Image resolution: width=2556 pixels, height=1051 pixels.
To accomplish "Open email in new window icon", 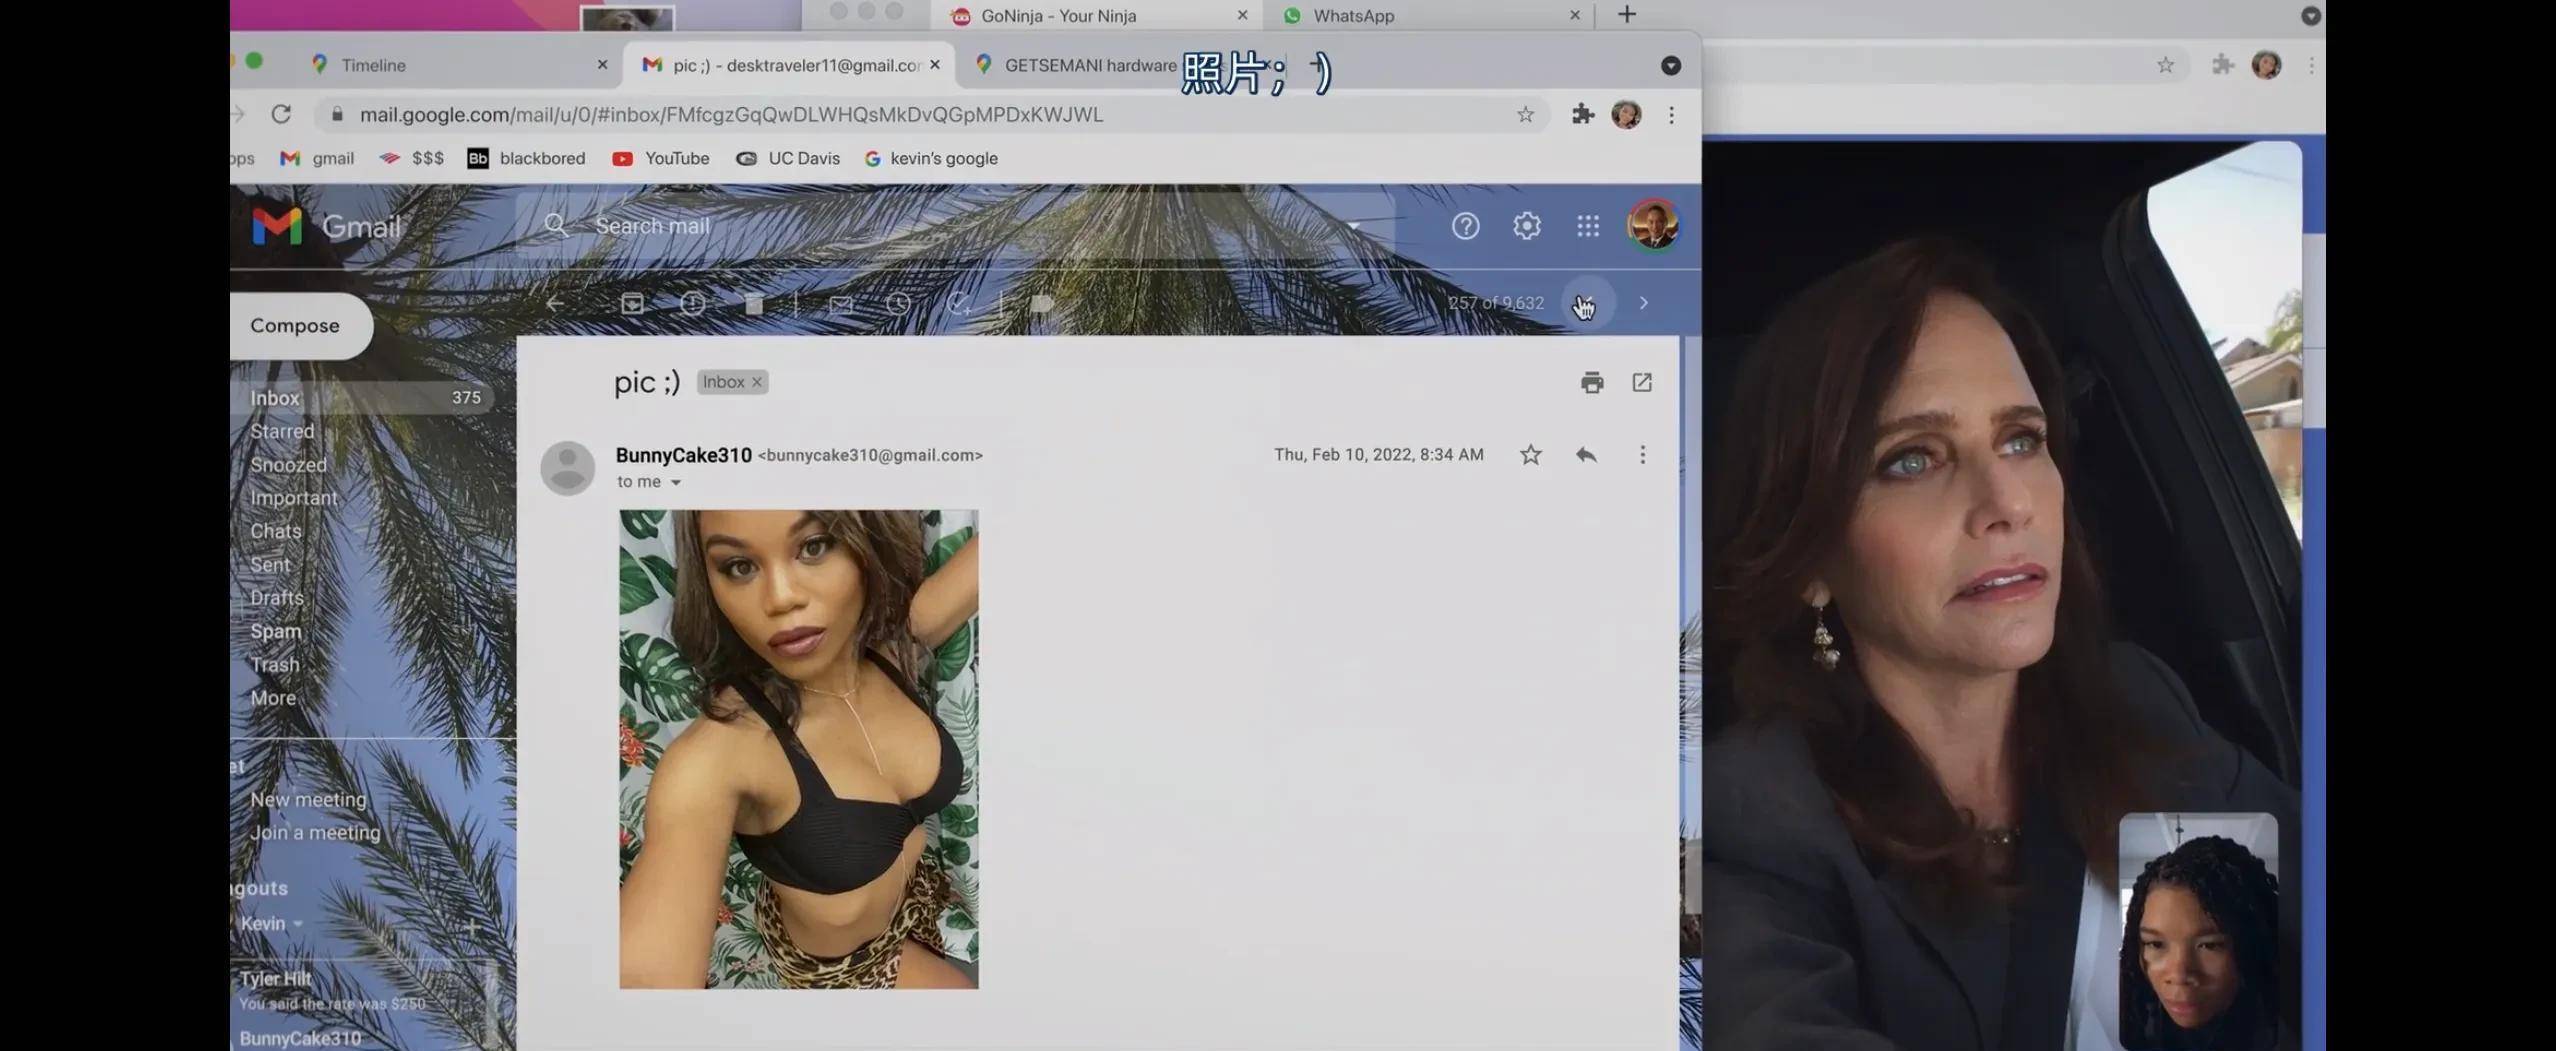I will tap(1642, 382).
